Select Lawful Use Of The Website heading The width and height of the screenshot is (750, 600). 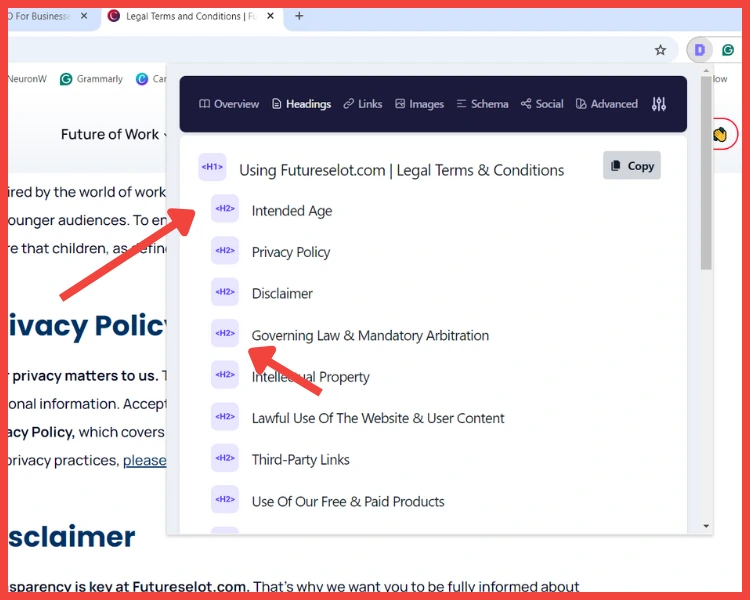tap(378, 418)
